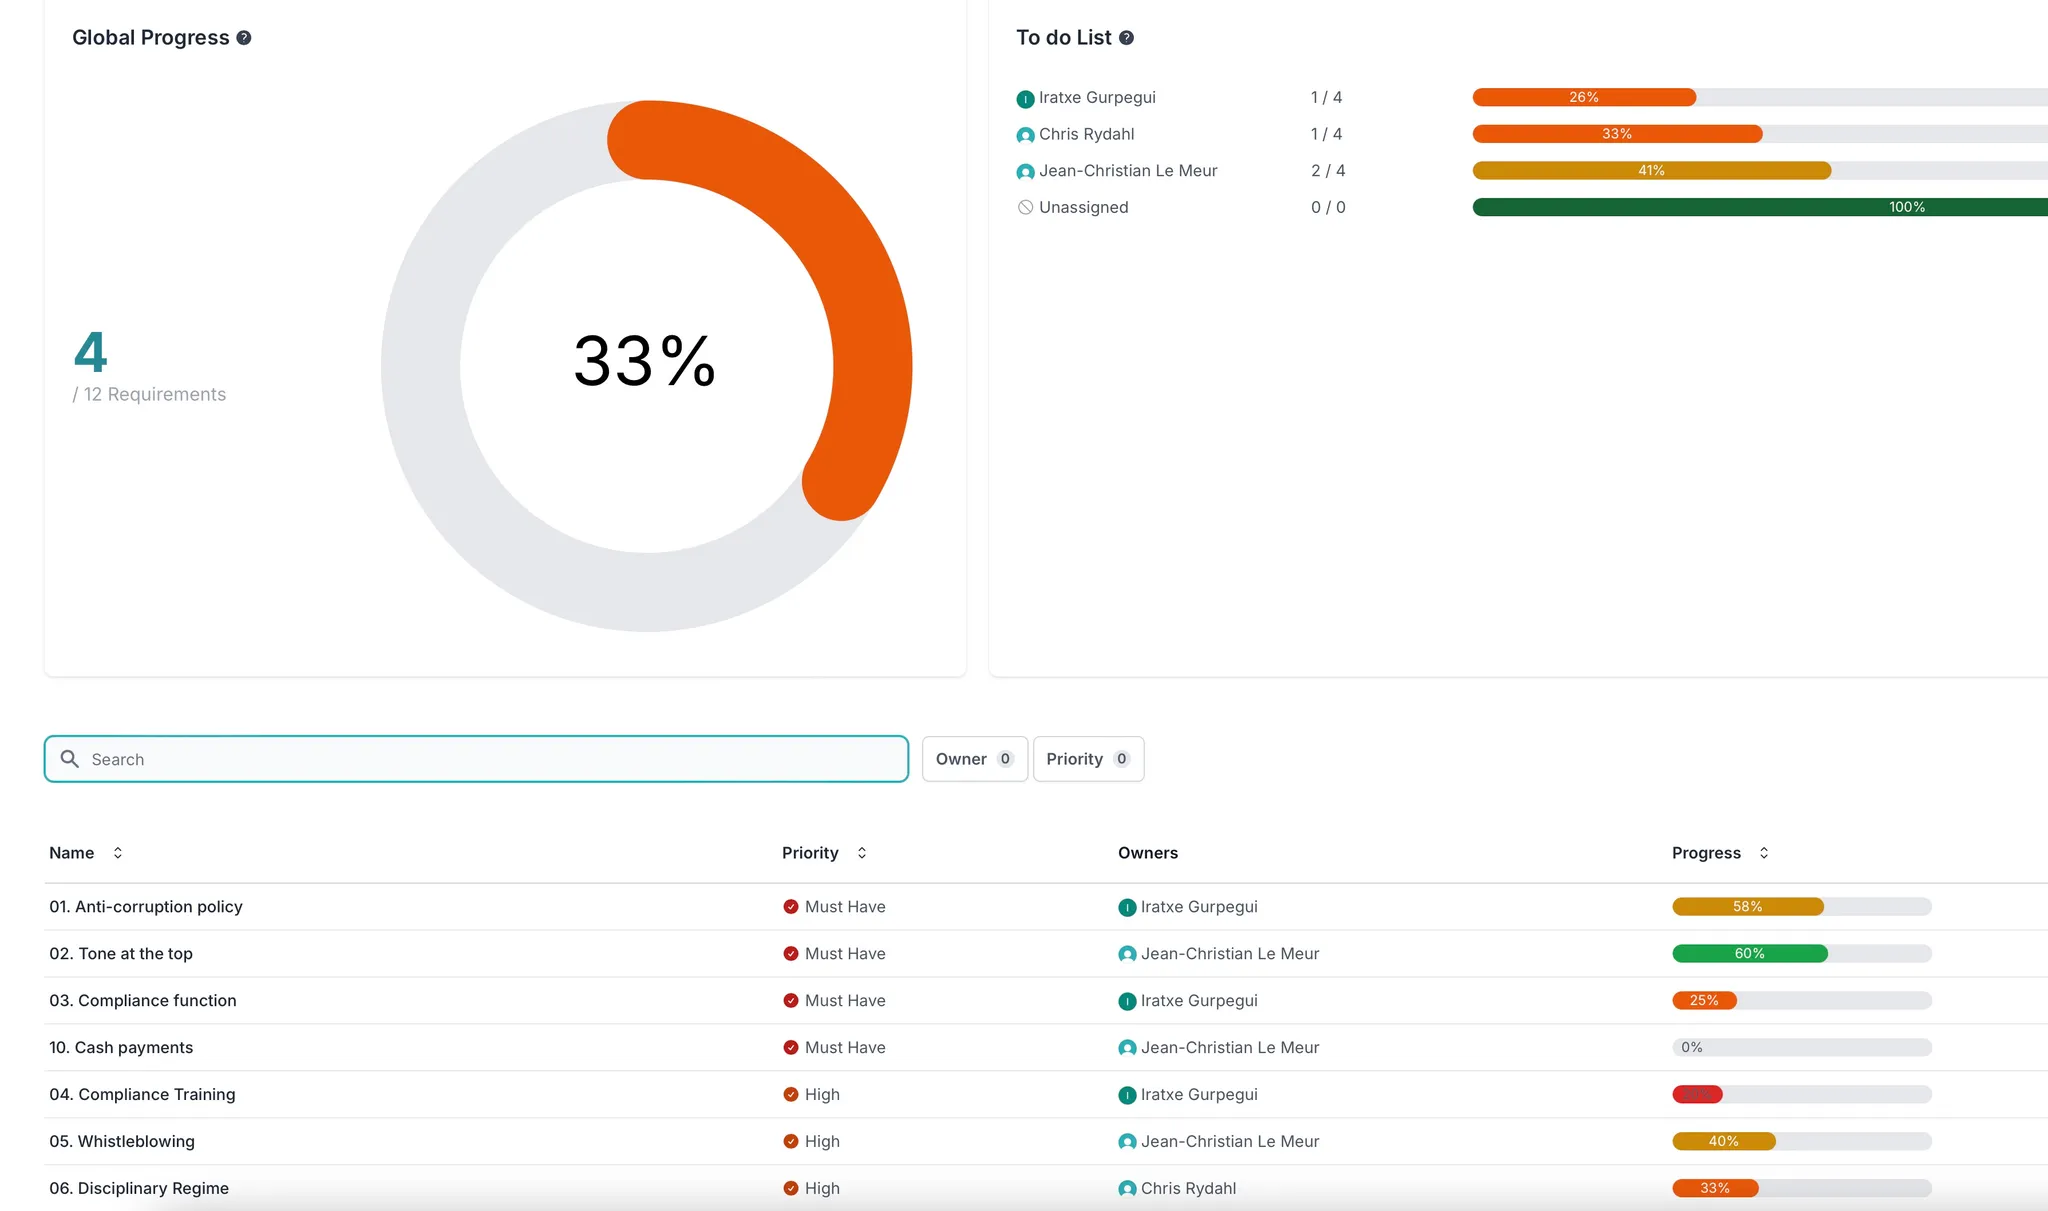
Task: Click To do List help icon
Action: [1126, 38]
